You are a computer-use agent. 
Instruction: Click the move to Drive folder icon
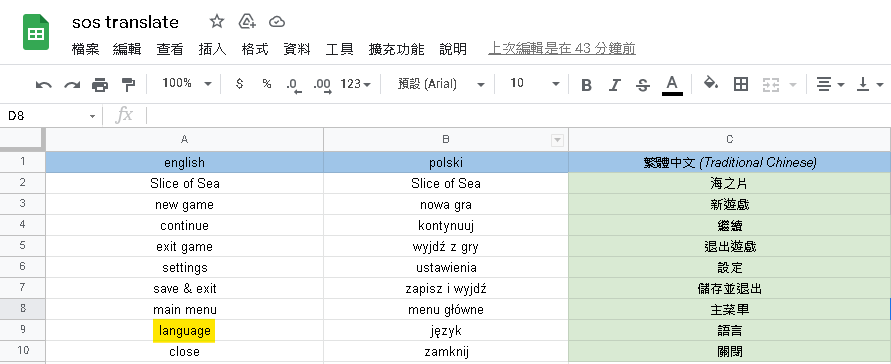[x=247, y=22]
